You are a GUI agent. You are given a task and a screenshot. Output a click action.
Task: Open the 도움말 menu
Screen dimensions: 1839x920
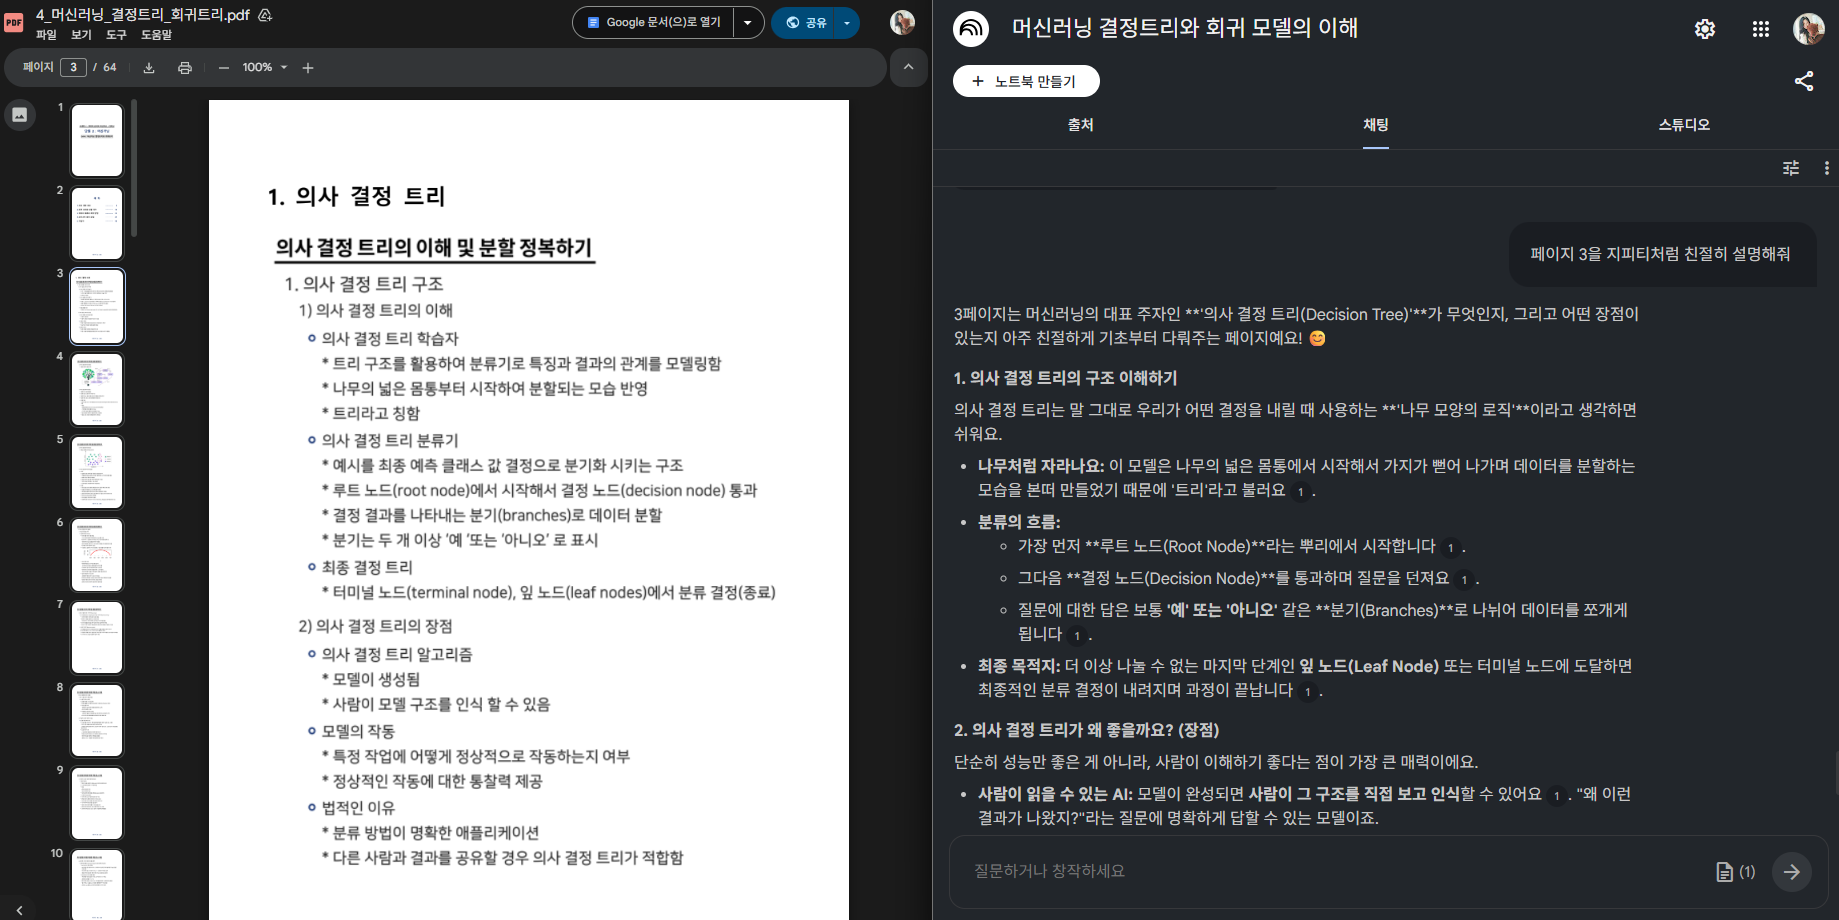[156, 35]
